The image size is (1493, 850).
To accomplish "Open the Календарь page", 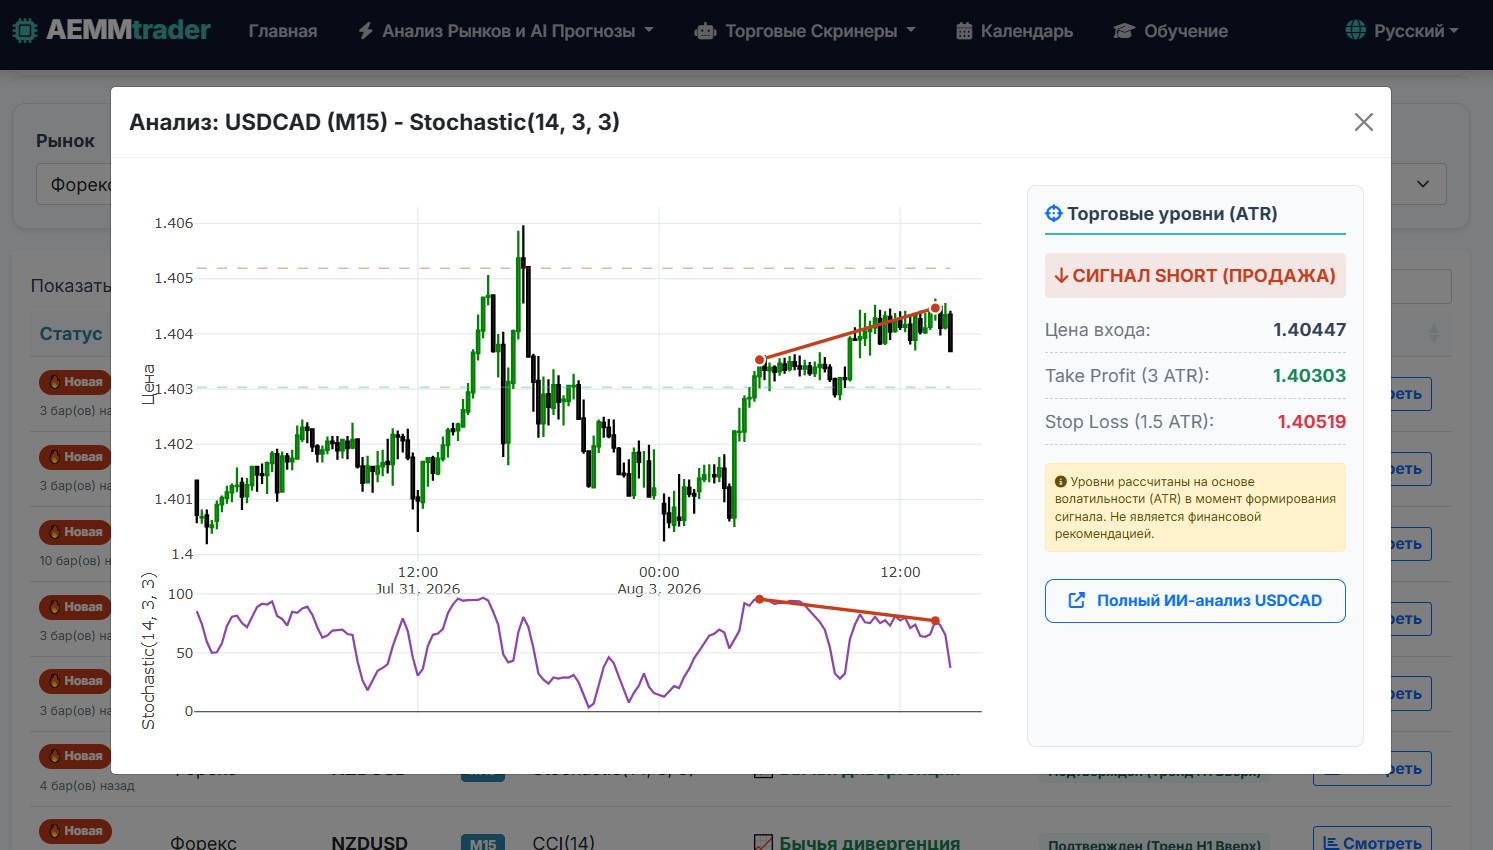I will click(1014, 31).
